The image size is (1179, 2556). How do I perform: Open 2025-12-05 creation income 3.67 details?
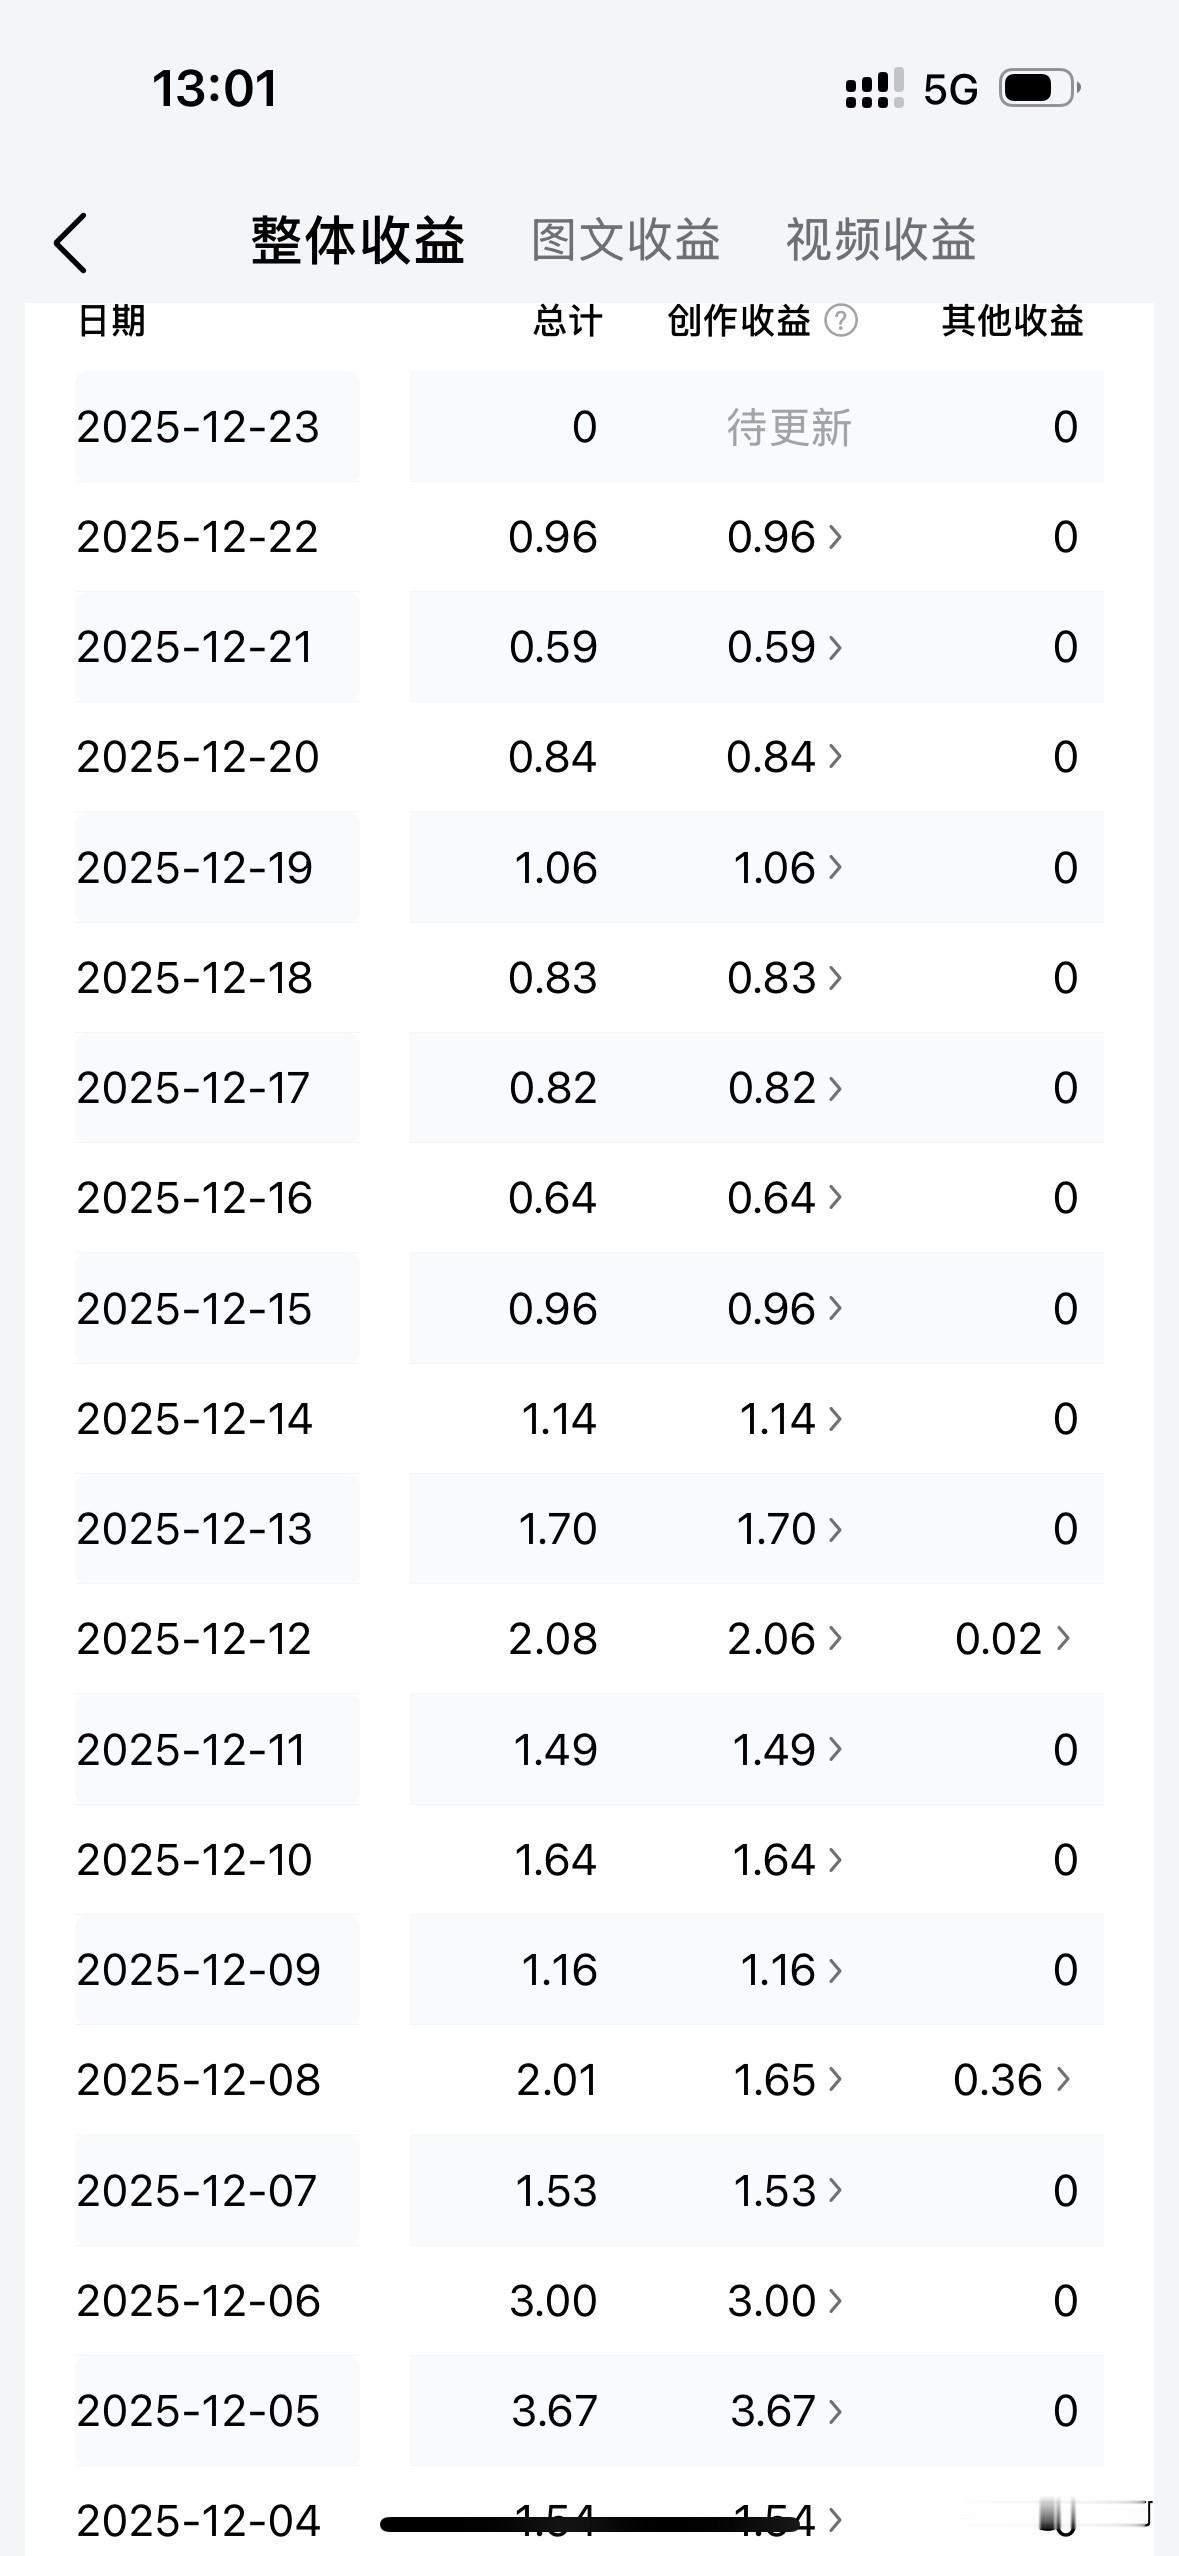(x=786, y=2411)
